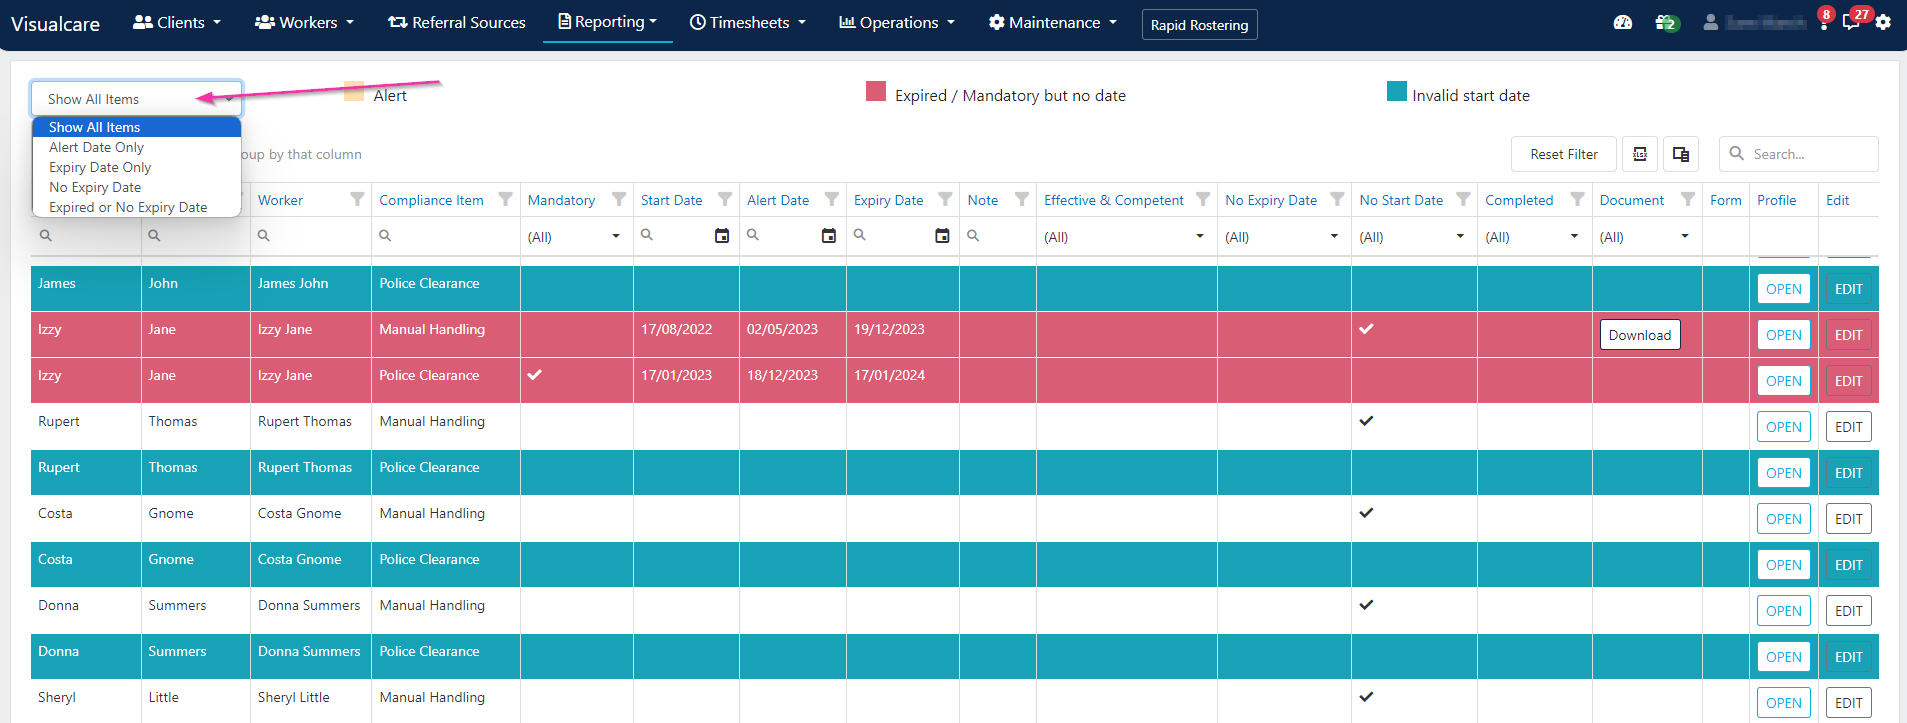Click No Start Date checkmark for Izzy Jane Manual Handling

tap(1366, 329)
